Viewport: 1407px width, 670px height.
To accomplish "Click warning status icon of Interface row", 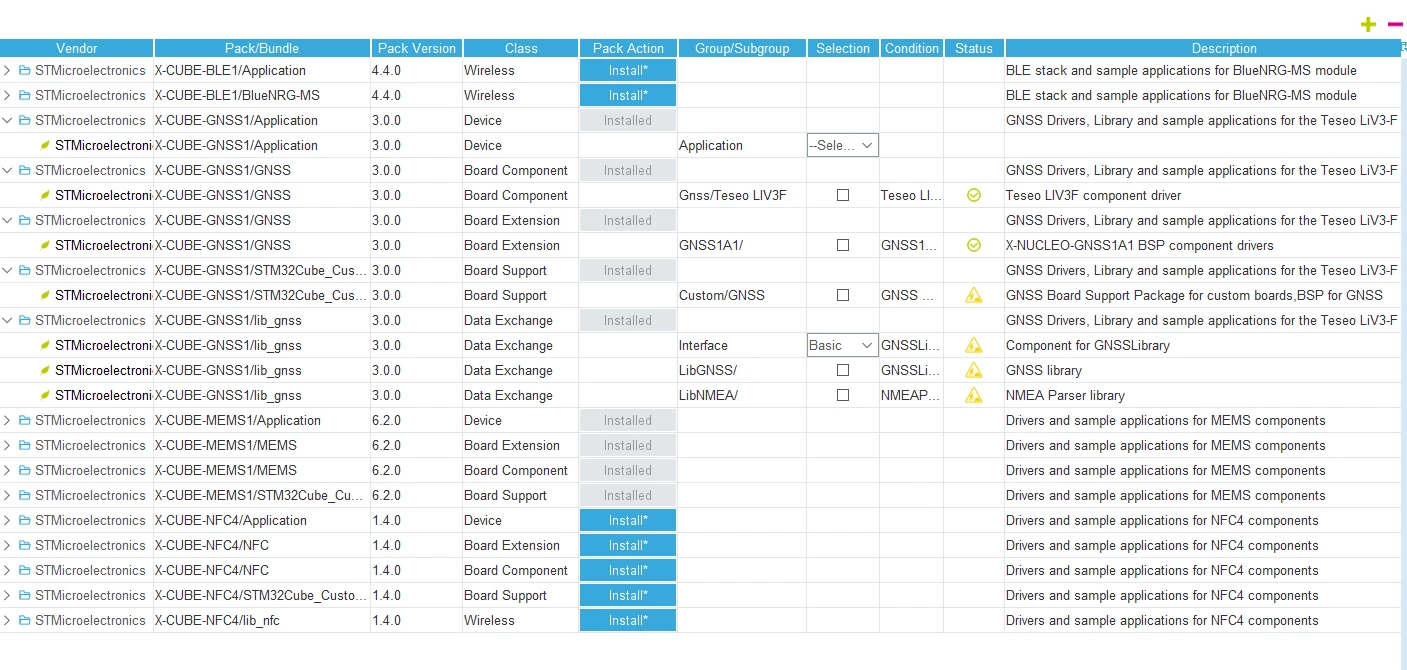I will pos(974,345).
